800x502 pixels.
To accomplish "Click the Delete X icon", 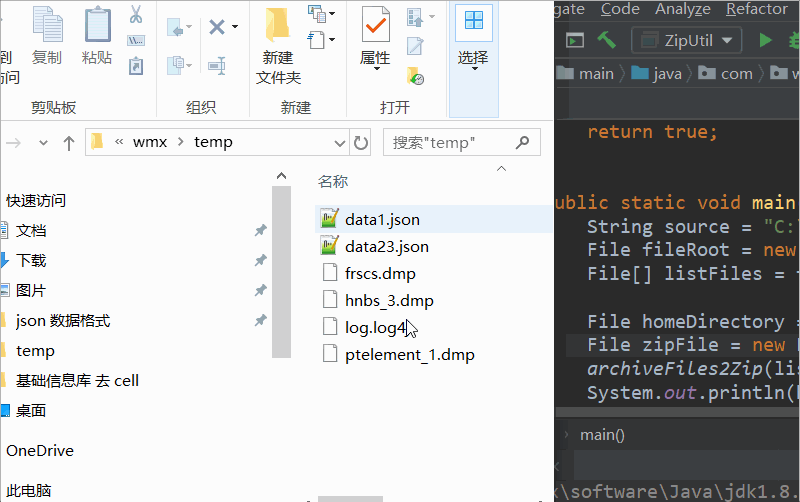I will click(217, 27).
